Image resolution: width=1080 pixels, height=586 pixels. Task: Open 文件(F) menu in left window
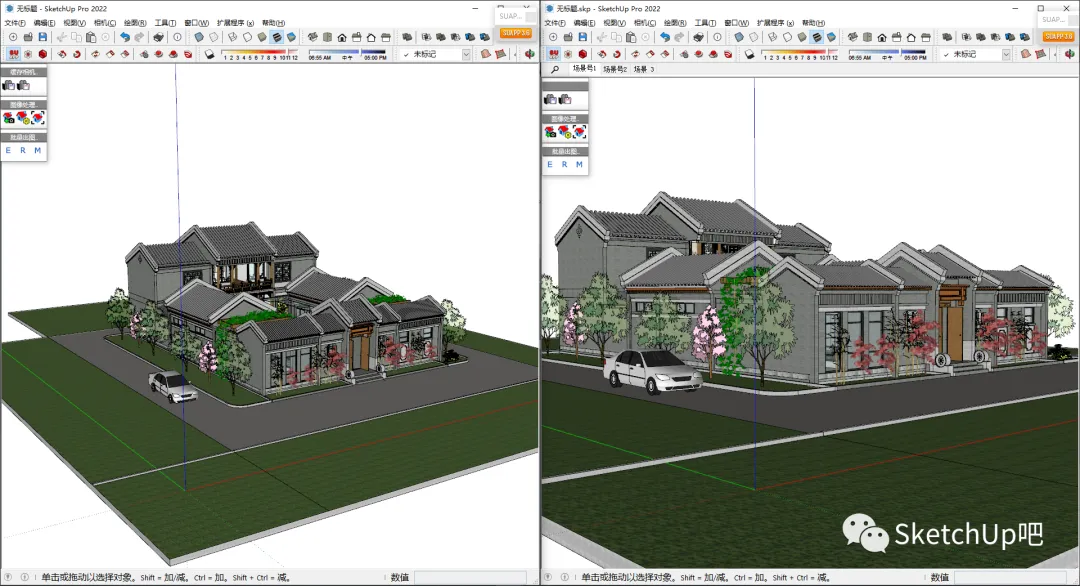[x=15, y=23]
